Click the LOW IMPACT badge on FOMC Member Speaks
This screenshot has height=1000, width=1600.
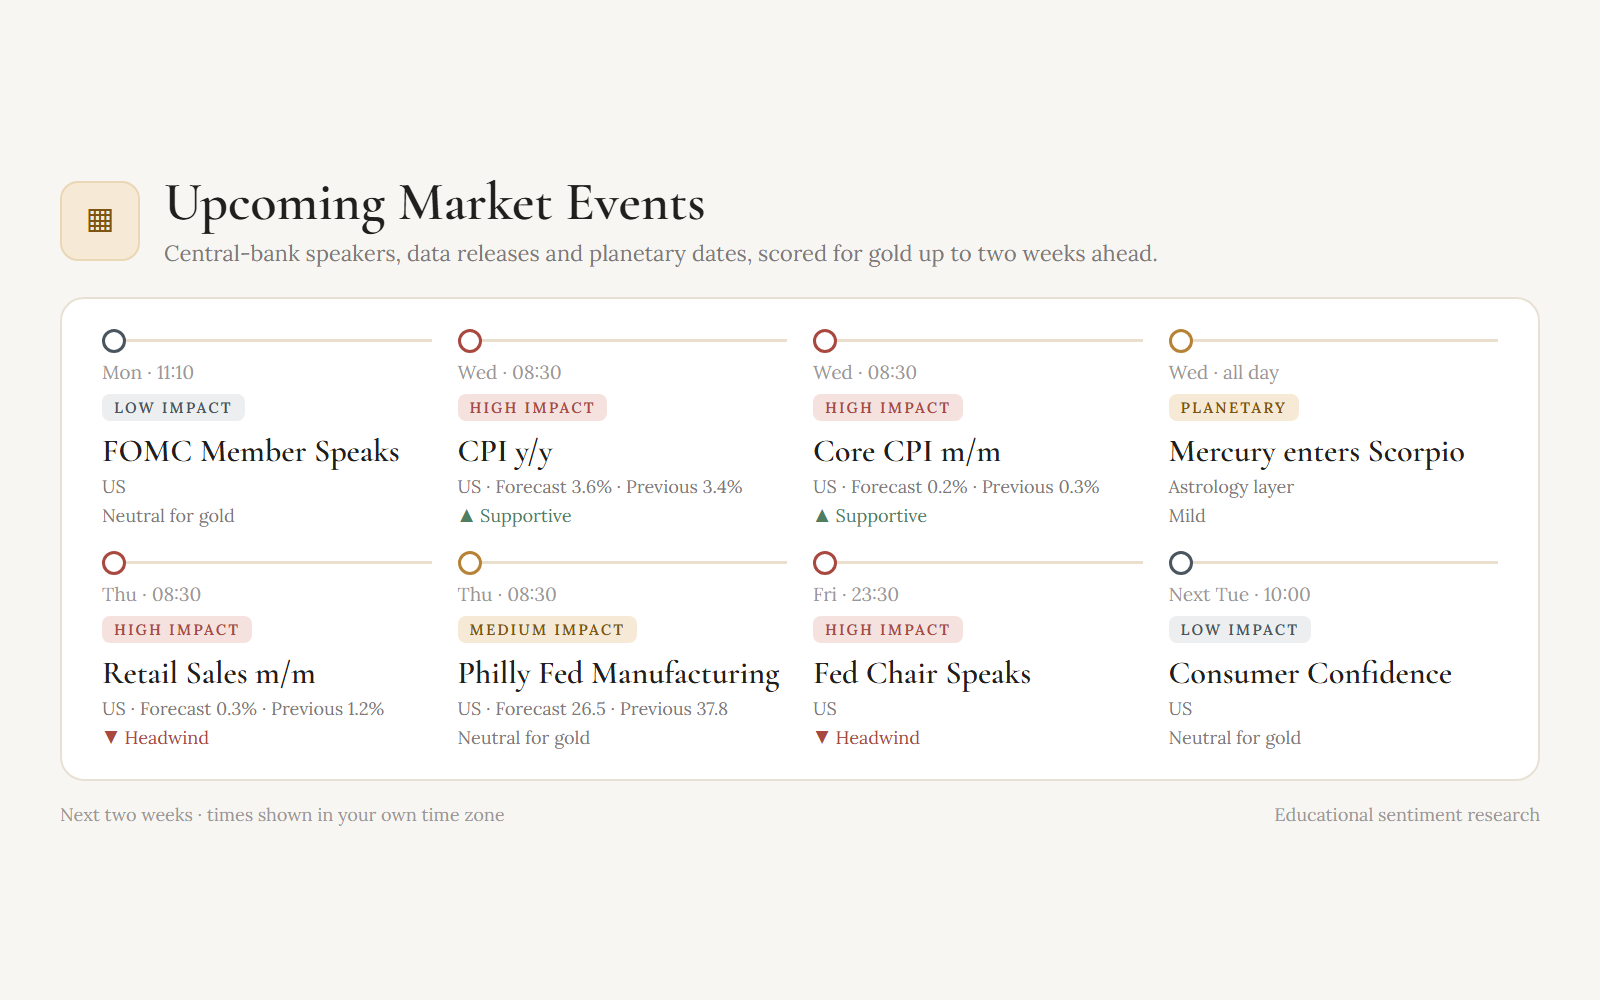[173, 408]
